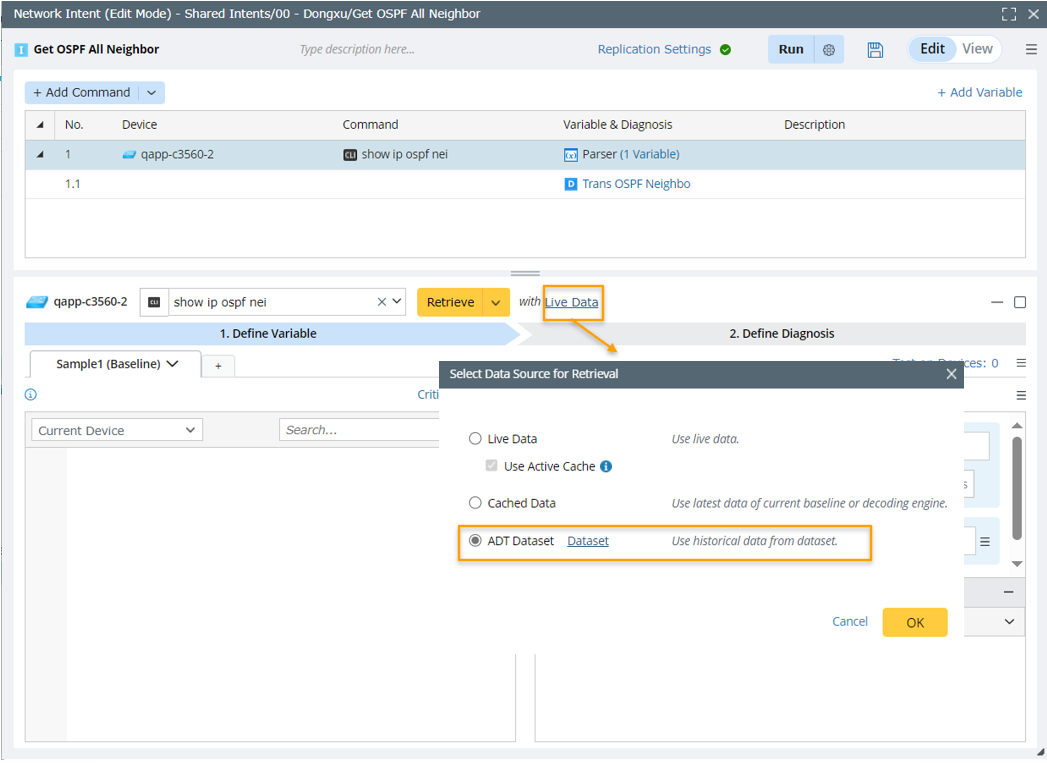
Task: Open run settings icon beside Run
Action: pos(828,50)
